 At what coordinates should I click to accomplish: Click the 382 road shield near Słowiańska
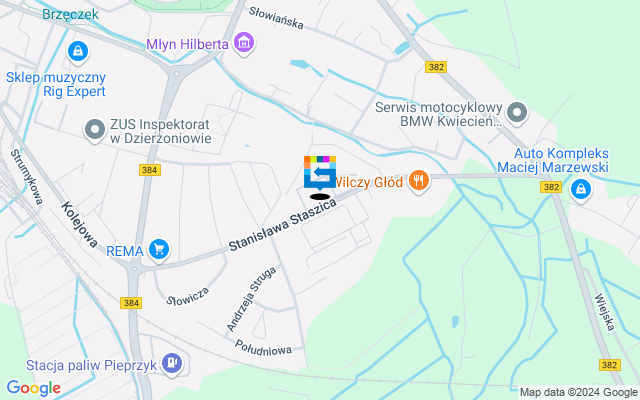click(436, 67)
